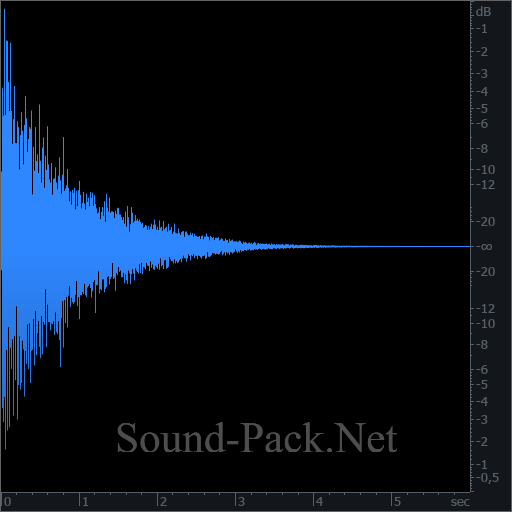Click the lower -3 dB scale mark
This screenshot has height=512, width=512.
click(x=482, y=420)
